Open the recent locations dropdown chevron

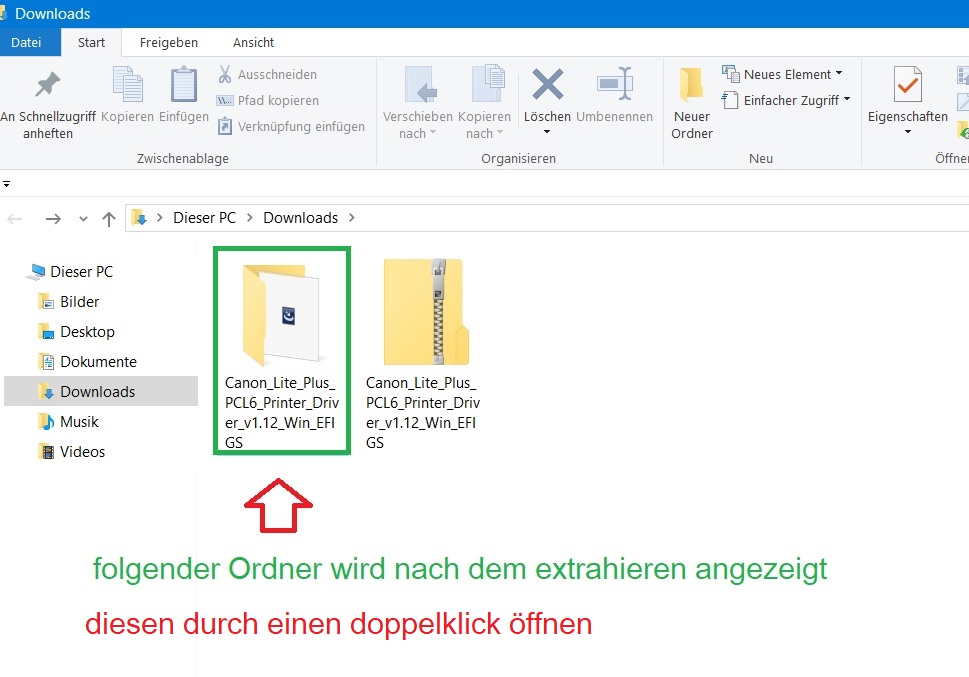tap(83, 219)
